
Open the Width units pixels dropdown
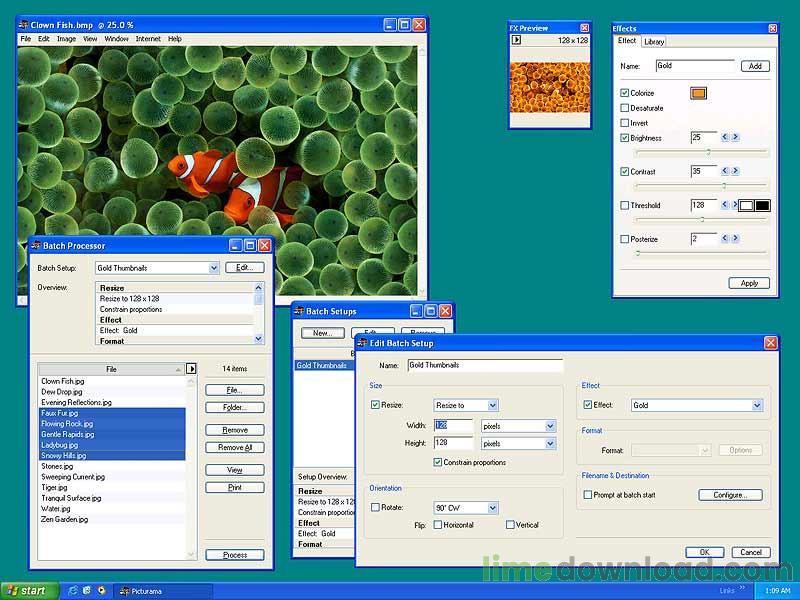[x=549, y=425]
